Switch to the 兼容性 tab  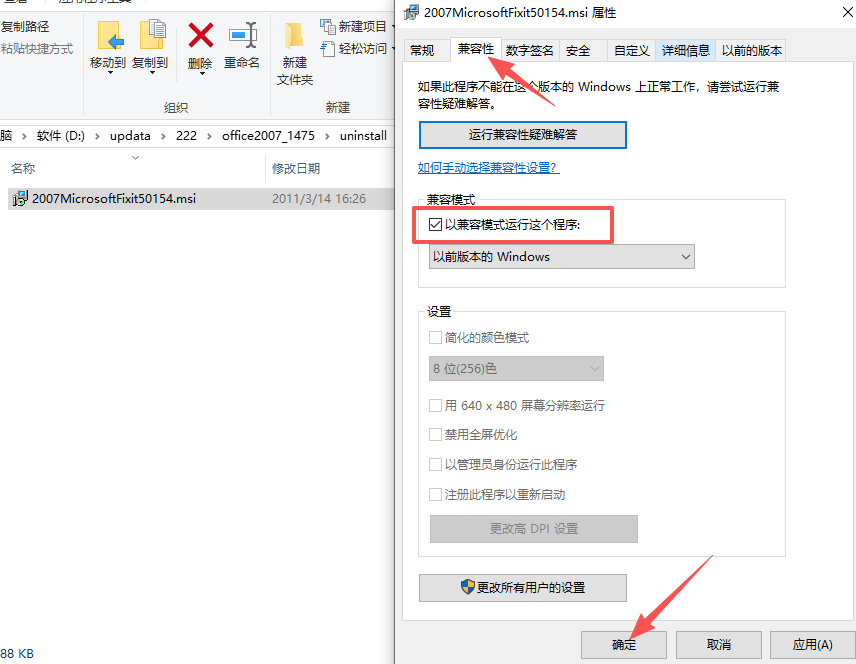click(x=475, y=49)
